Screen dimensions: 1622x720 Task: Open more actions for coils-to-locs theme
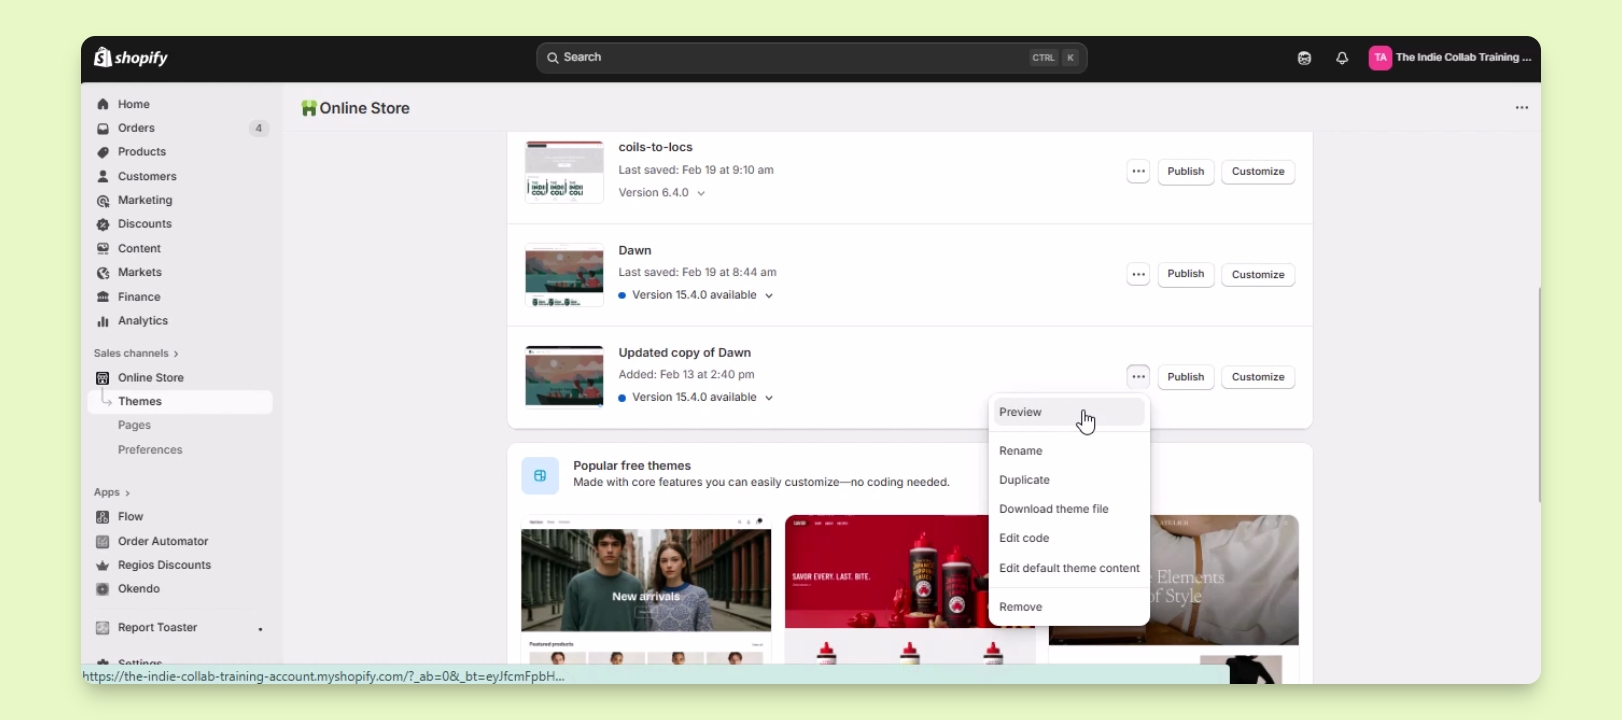pyautogui.click(x=1138, y=171)
